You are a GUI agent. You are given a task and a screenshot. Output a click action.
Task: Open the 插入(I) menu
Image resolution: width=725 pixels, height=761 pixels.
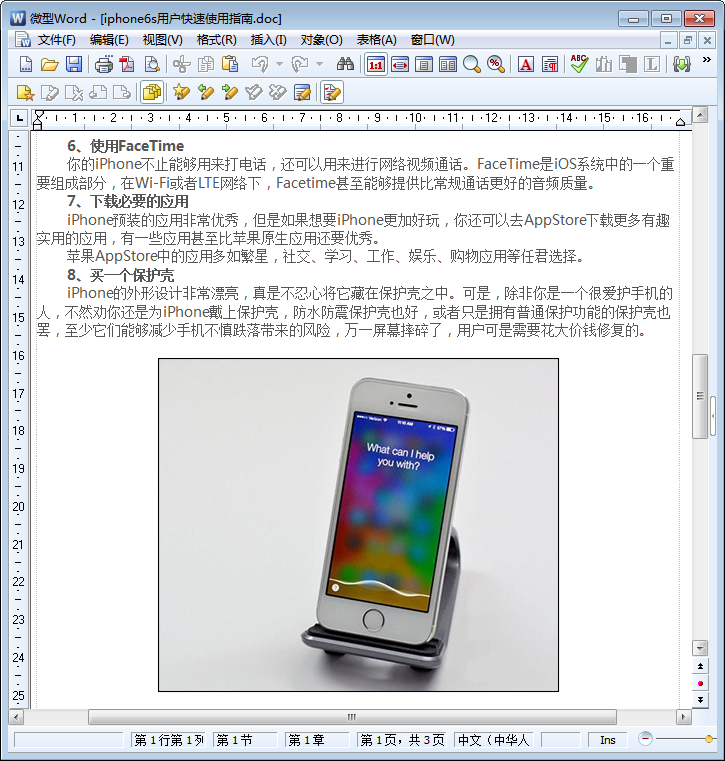(268, 40)
